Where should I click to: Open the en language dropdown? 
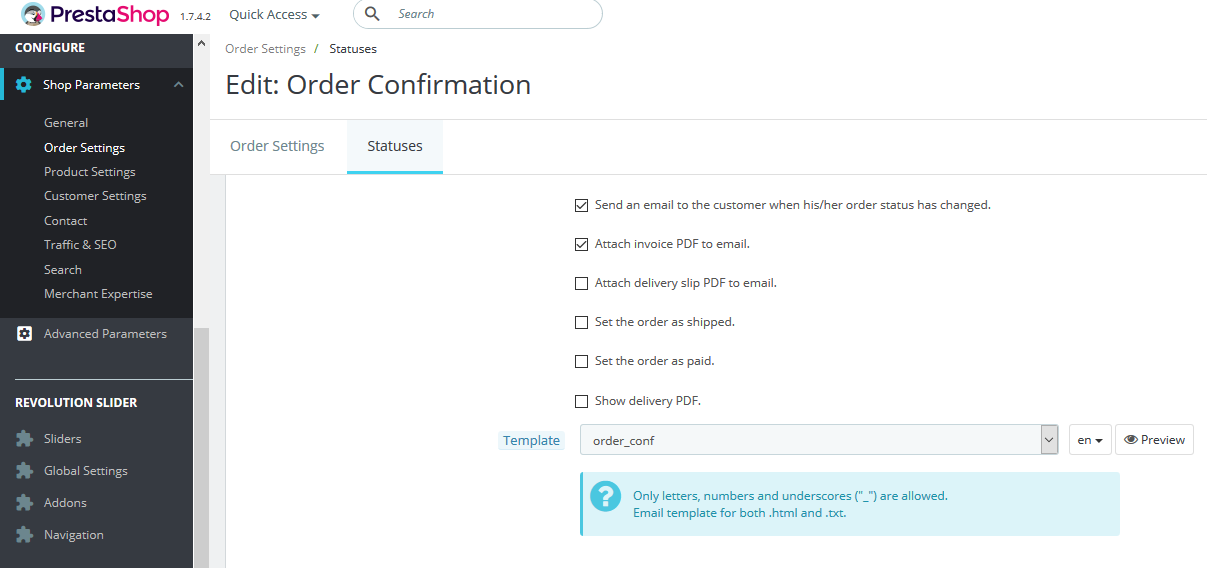[1090, 440]
